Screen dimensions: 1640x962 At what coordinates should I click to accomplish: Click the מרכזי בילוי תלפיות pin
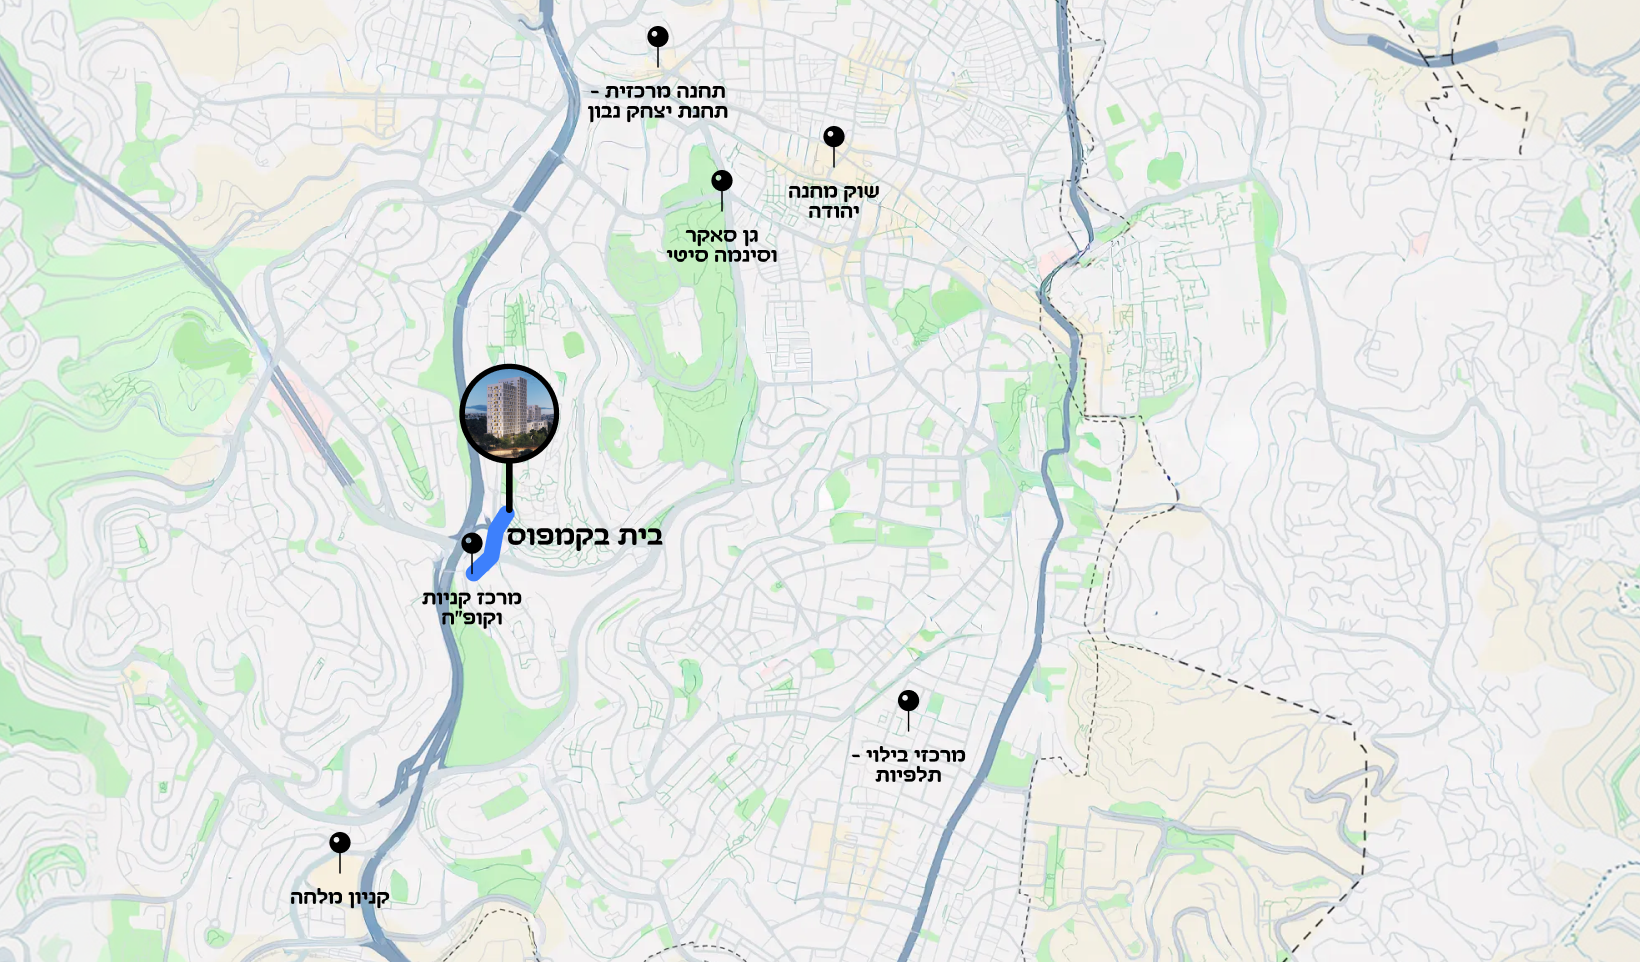(x=908, y=703)
